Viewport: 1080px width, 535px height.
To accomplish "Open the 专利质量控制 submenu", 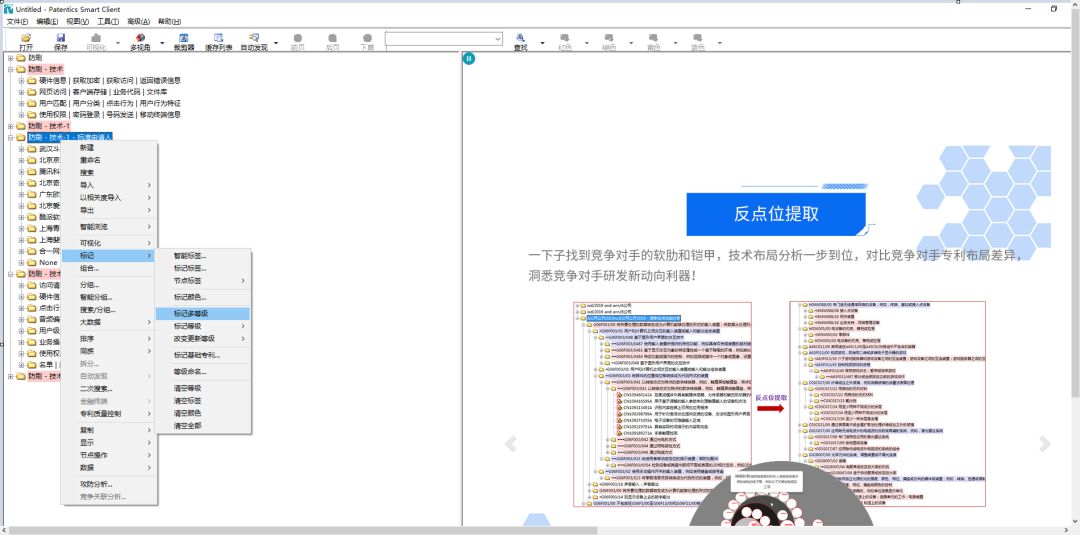I will tap(109, 414).
